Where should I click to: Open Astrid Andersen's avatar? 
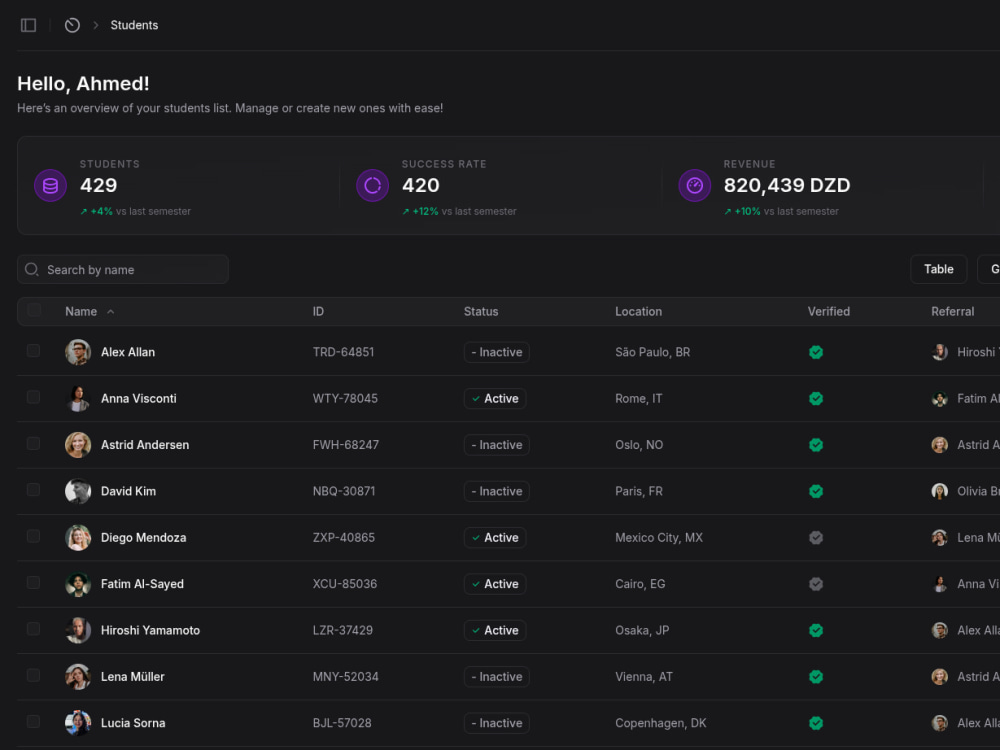tap(78, 445)
